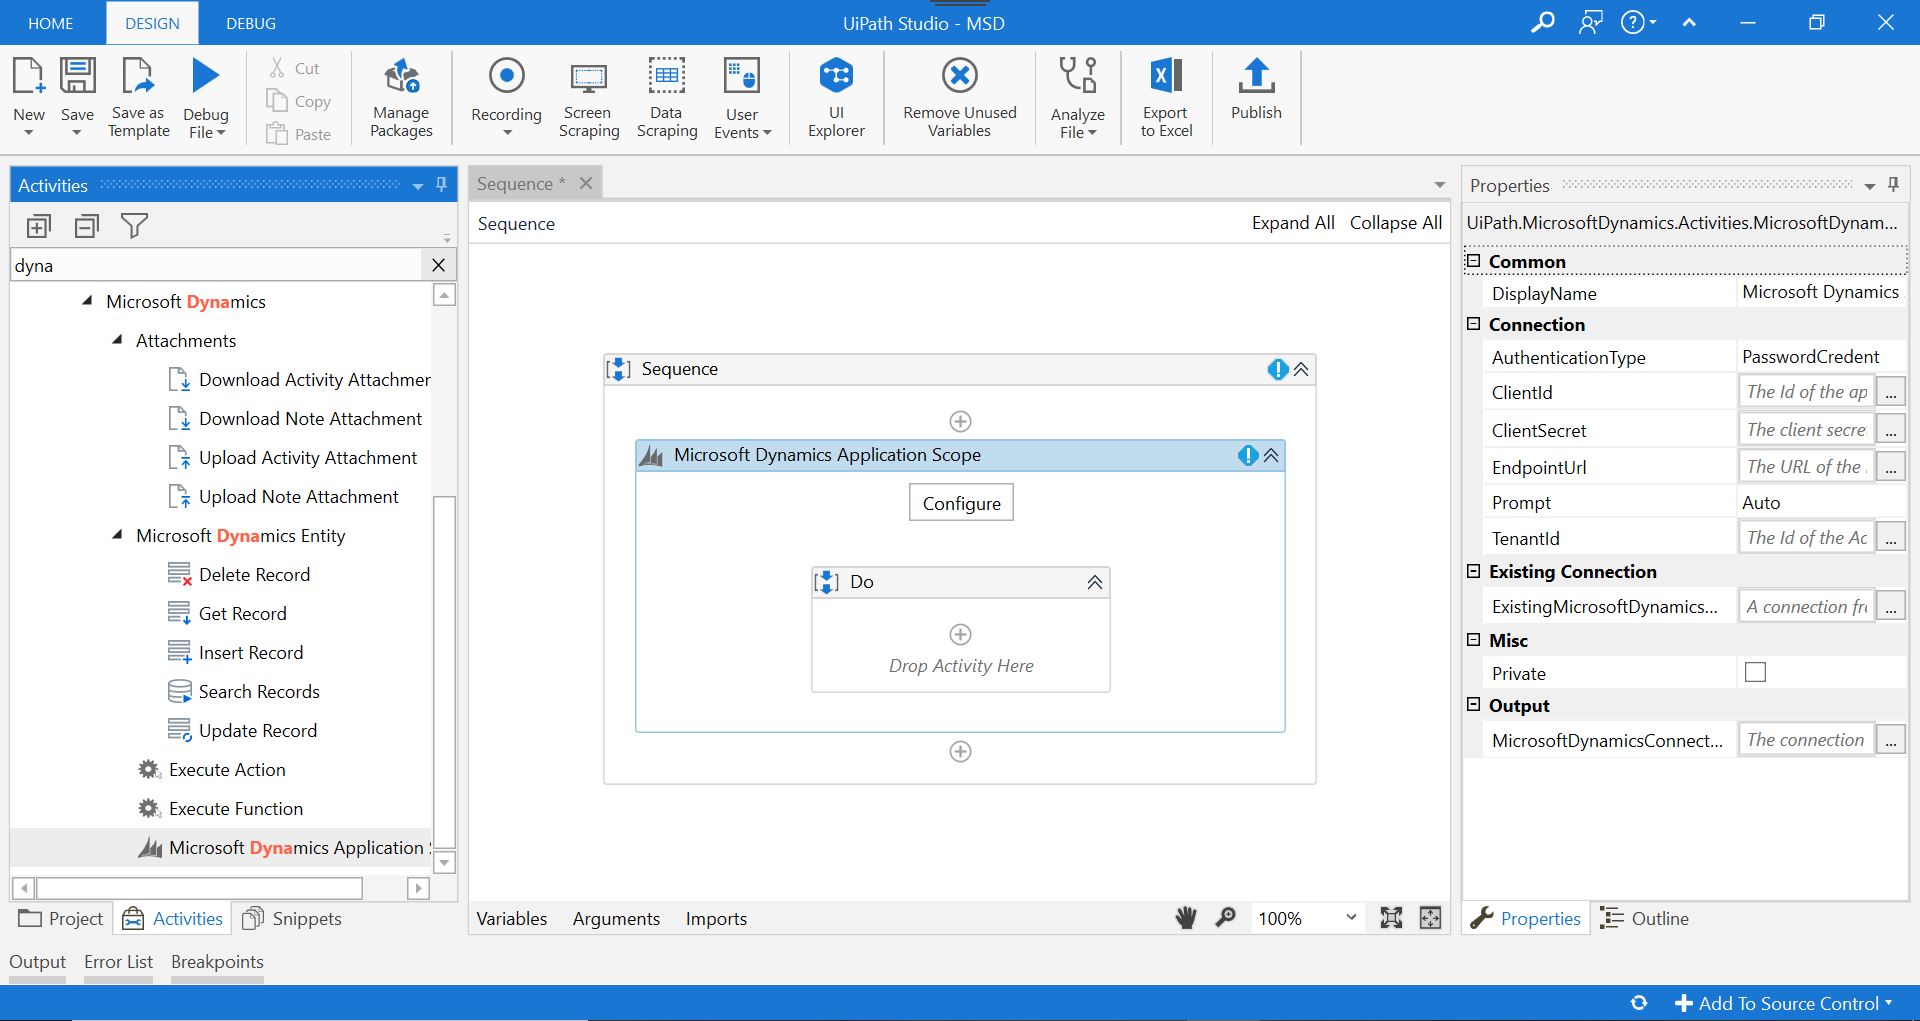Screen dimensions: 1920x1021
Task: Collapse the Misc property group
Action: click(x=1473, y=640)
